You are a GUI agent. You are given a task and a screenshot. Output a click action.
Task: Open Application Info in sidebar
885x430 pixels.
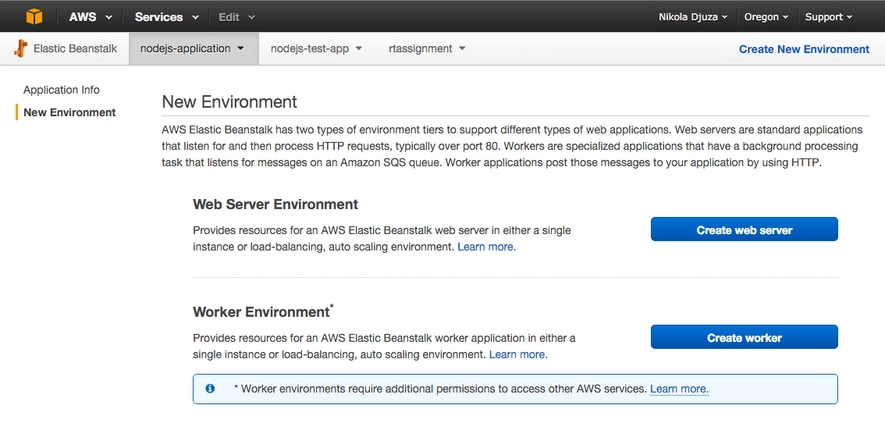click(61, 90)
